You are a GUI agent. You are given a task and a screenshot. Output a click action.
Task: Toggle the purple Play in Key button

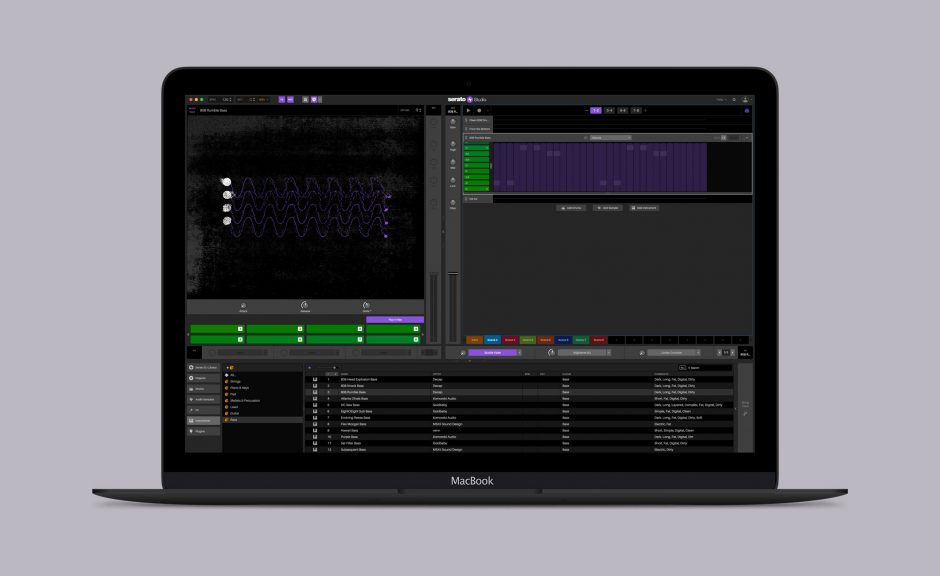pos(394,320)
